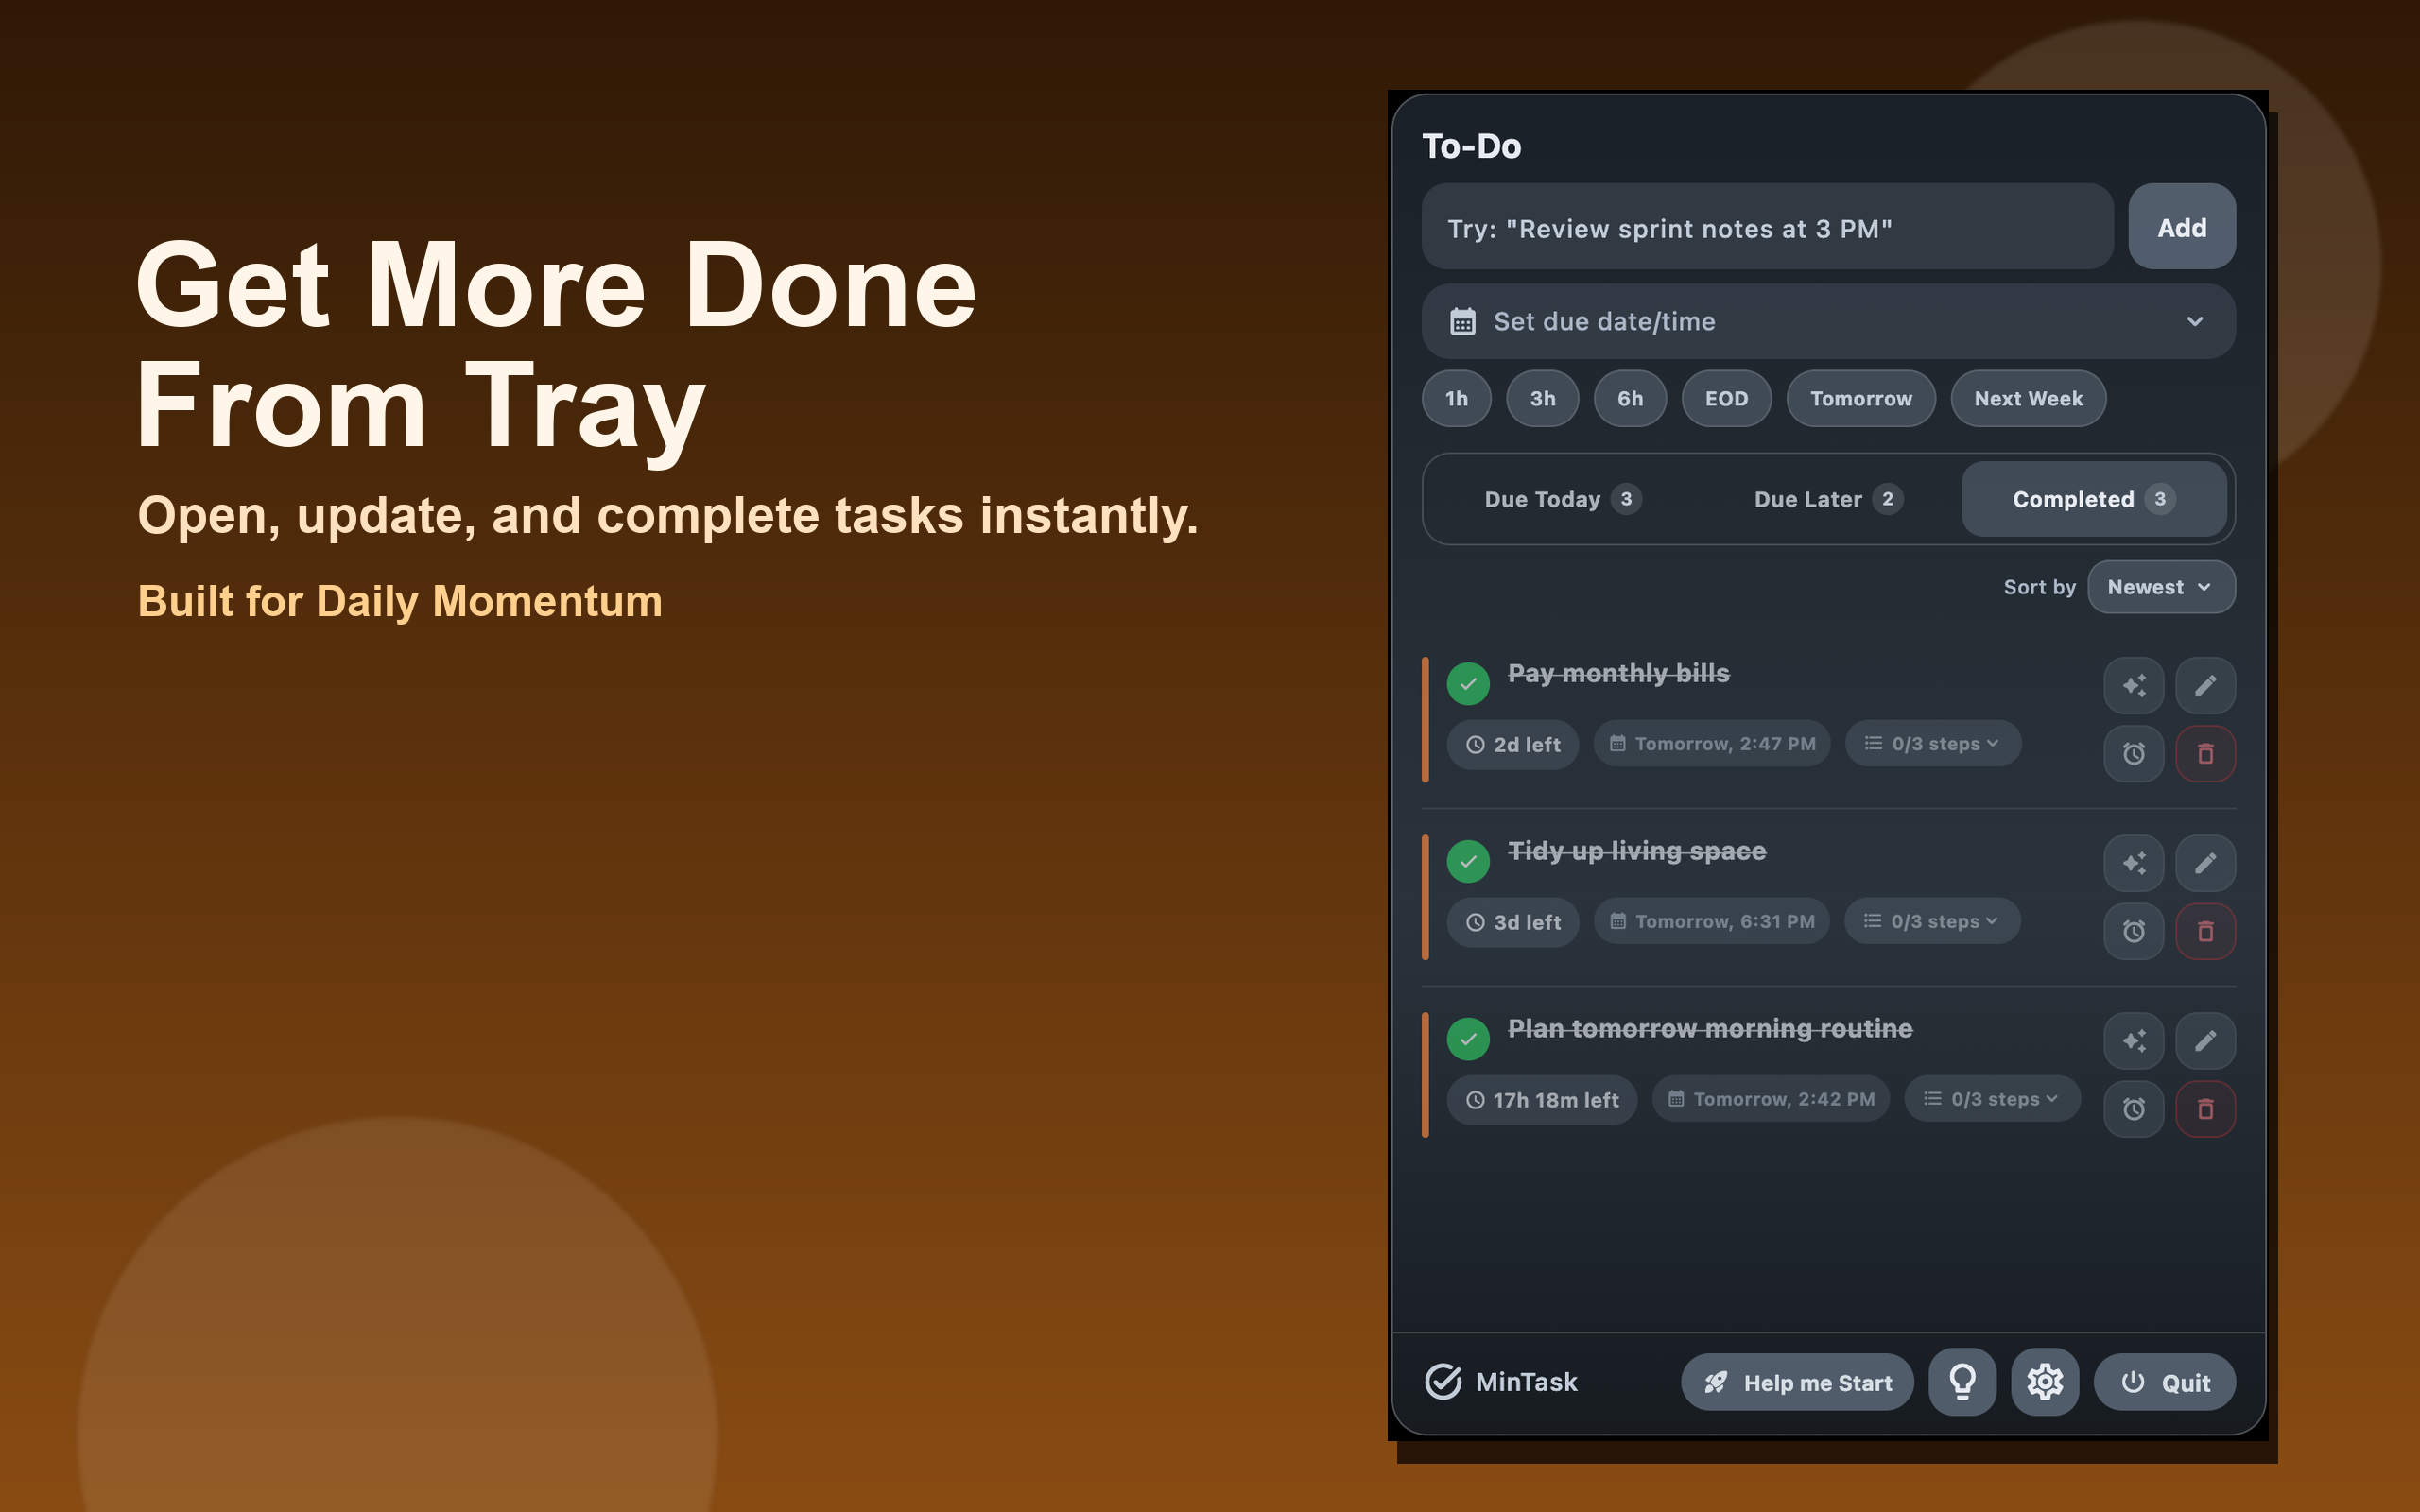Click the new task text input field
This screenshot has width=2420, height=1512.
point(1767,228)
